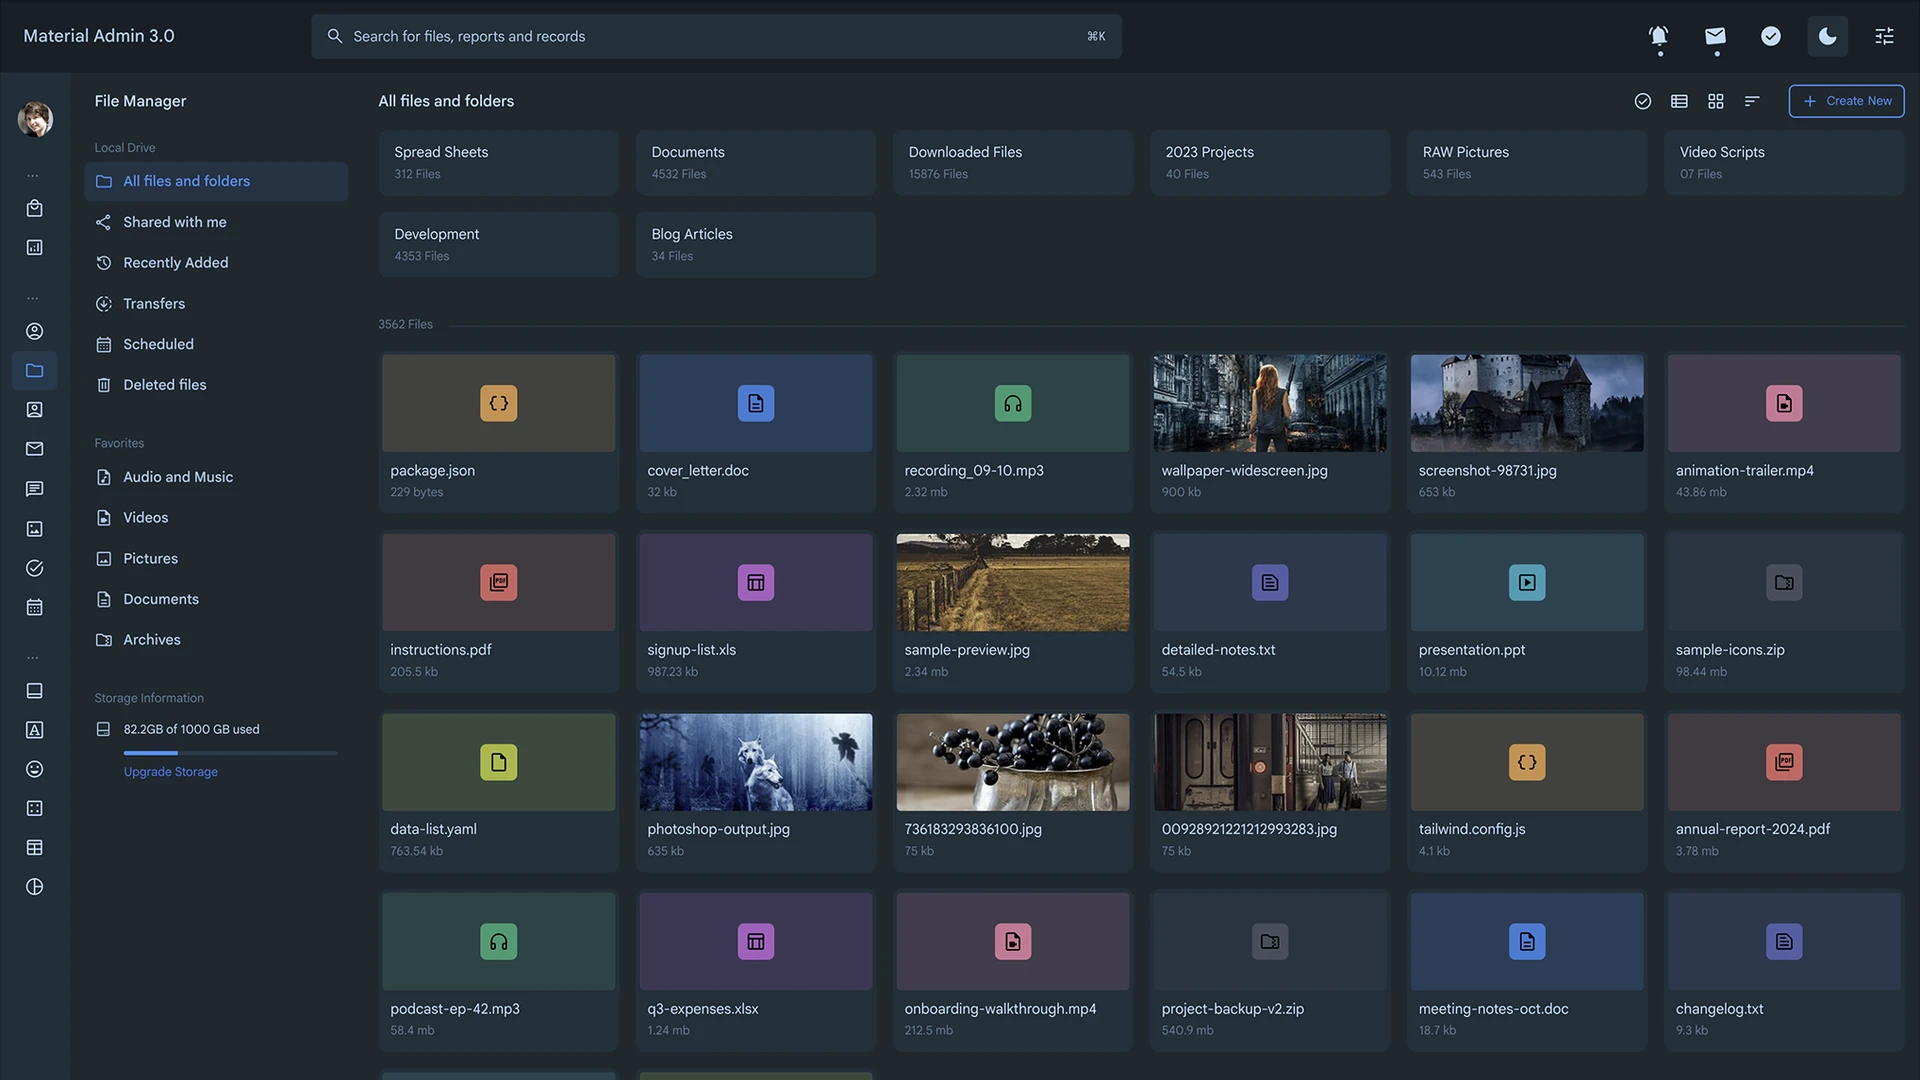Open the 2023 Projects folder
The image size is (1920, 1080).
[x=1269, y=162]
